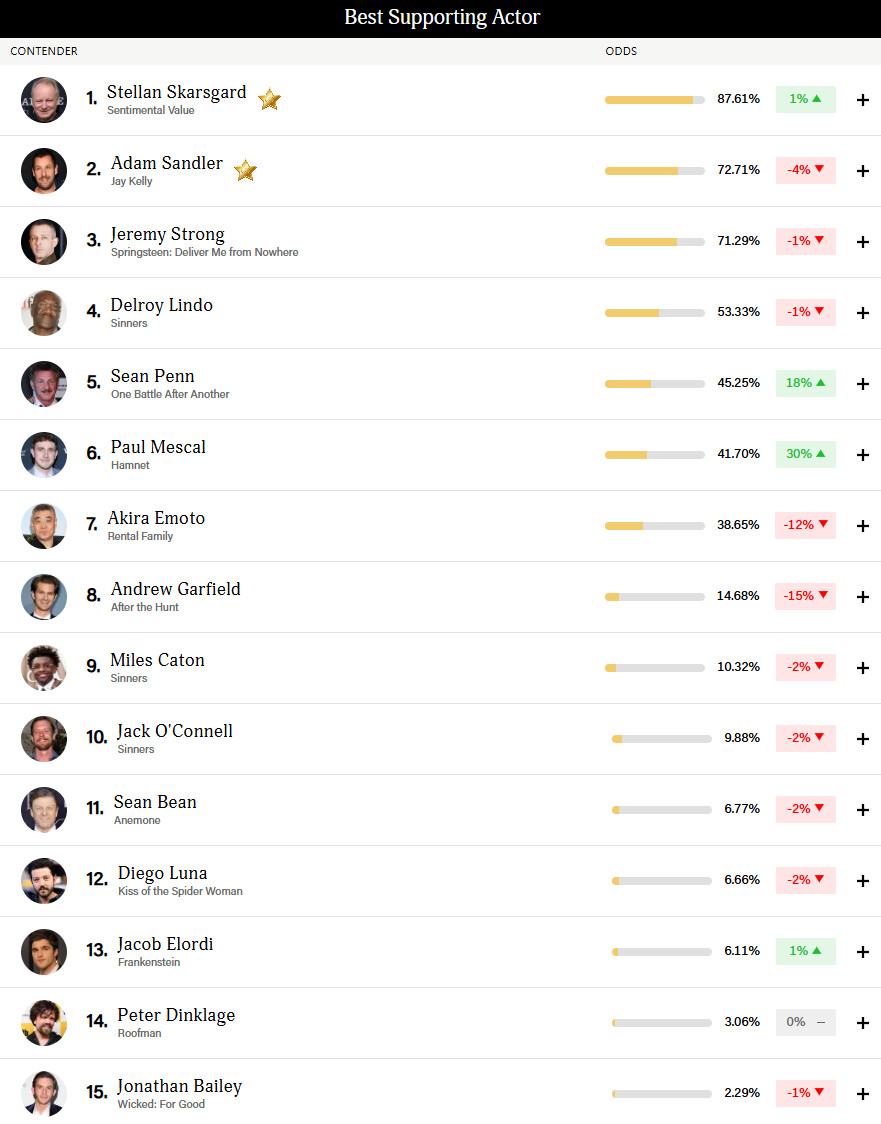The width and height of the screenshot is (881, 1124).
Task: Click Miles Caton's profile photo
Action: (x=44, y=668)
